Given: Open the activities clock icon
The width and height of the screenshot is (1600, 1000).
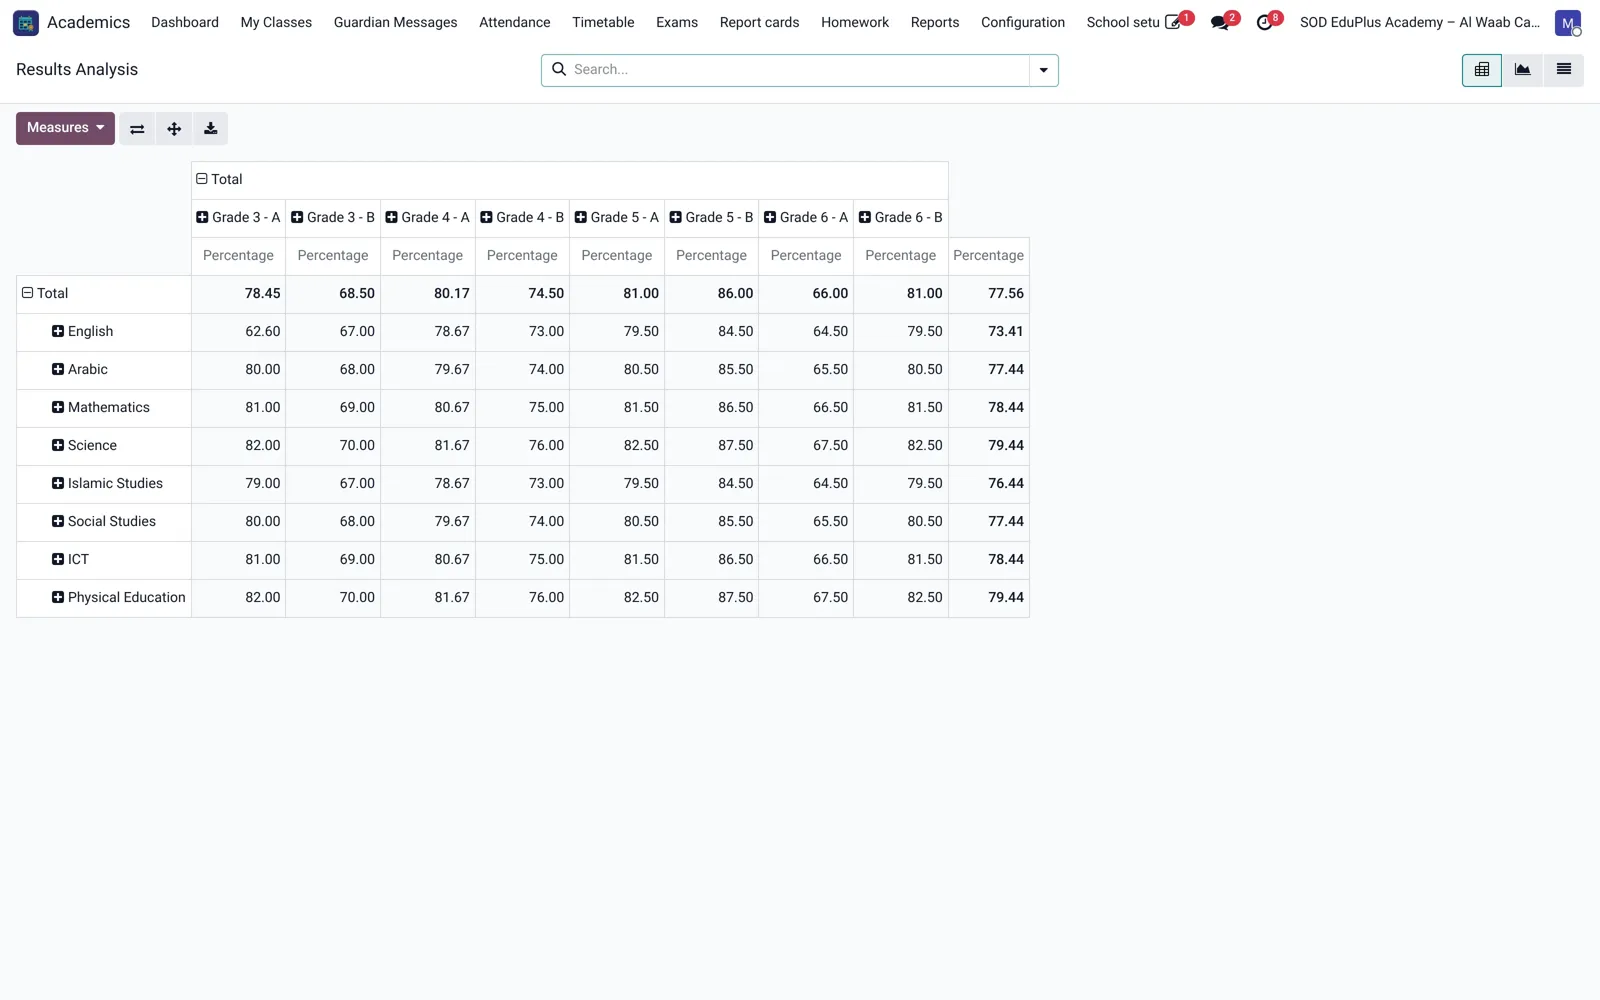Looking at the screenshot, I should coord(1265,22).
